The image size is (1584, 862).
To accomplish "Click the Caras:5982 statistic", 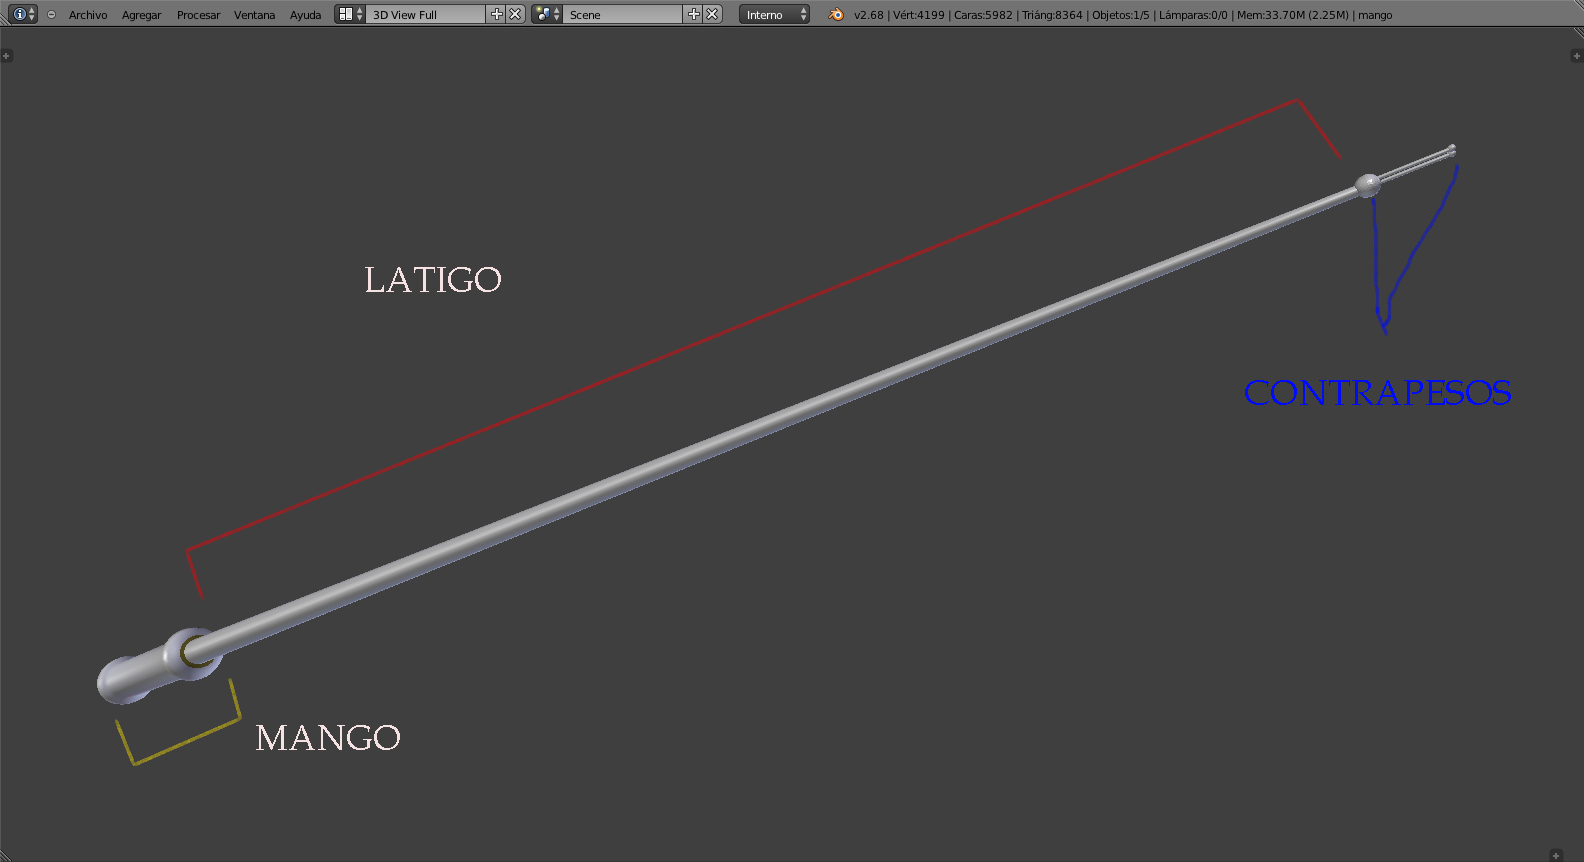I will pyautogui.click(x=983, y=15).
